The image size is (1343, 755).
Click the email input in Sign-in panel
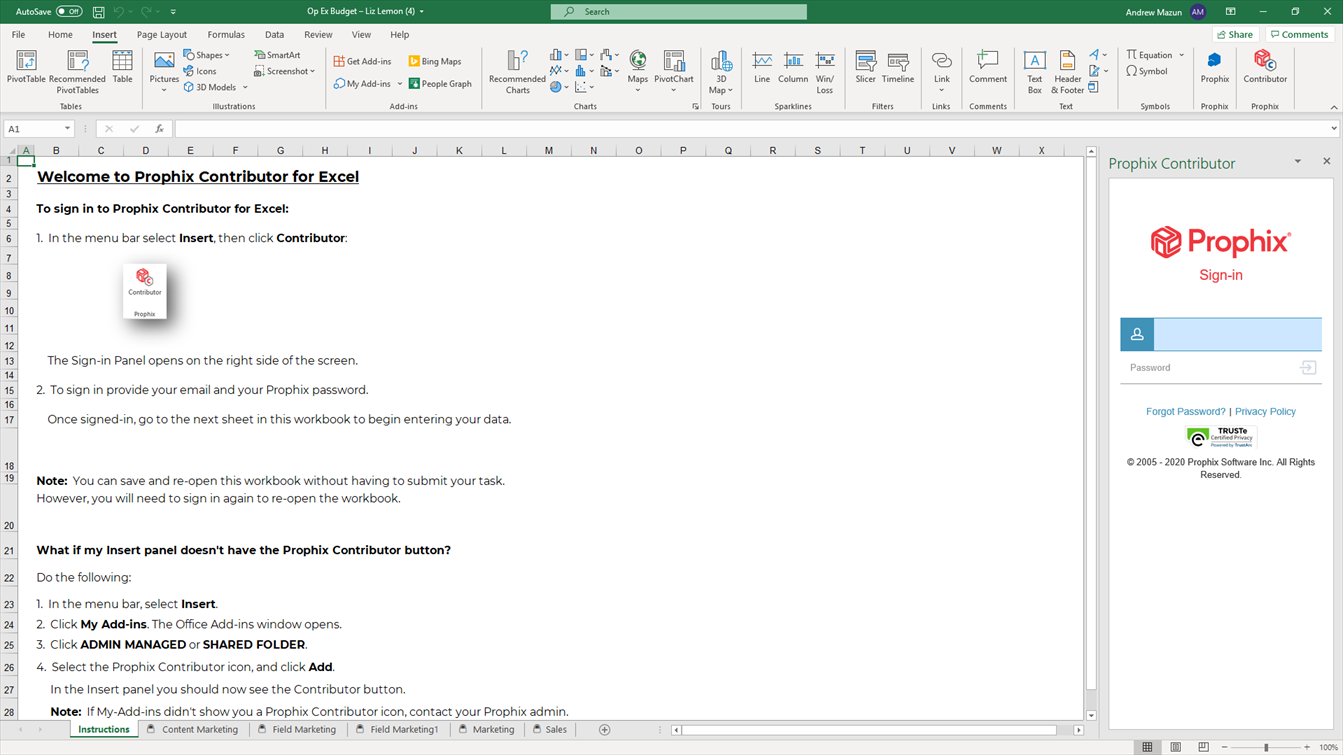1237,334
